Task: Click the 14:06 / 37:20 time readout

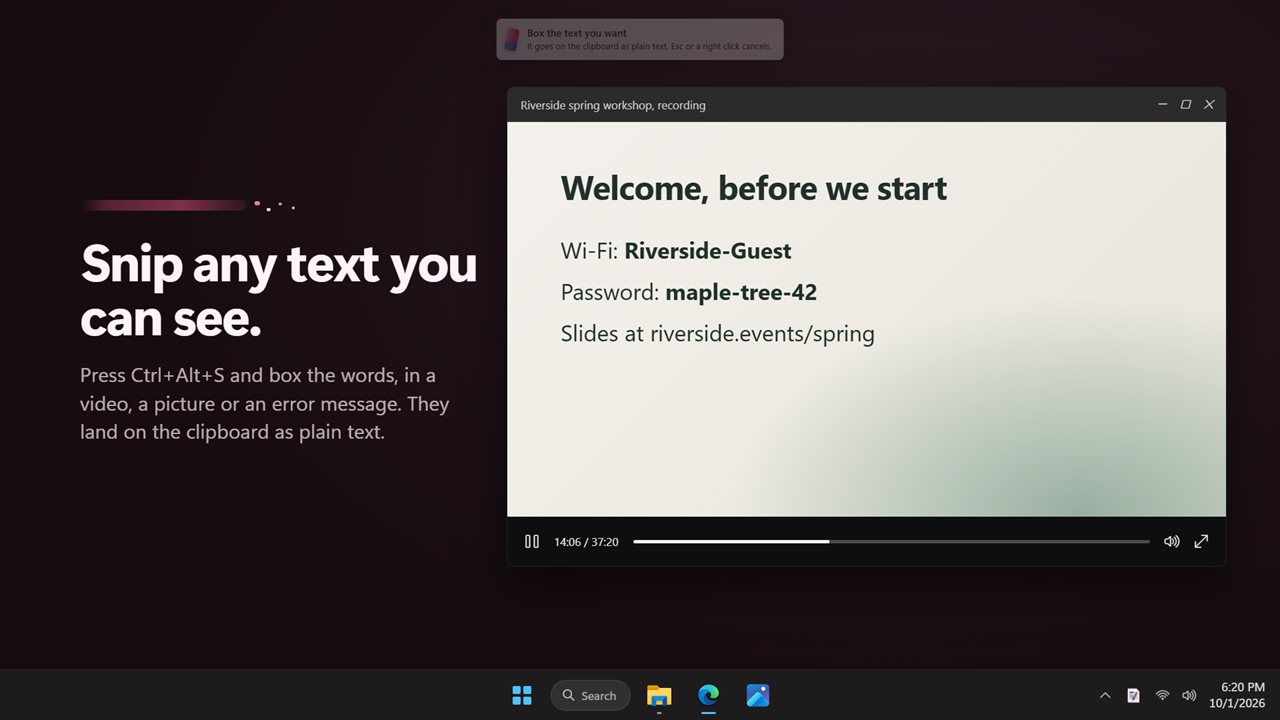Action: pos(586,542)
